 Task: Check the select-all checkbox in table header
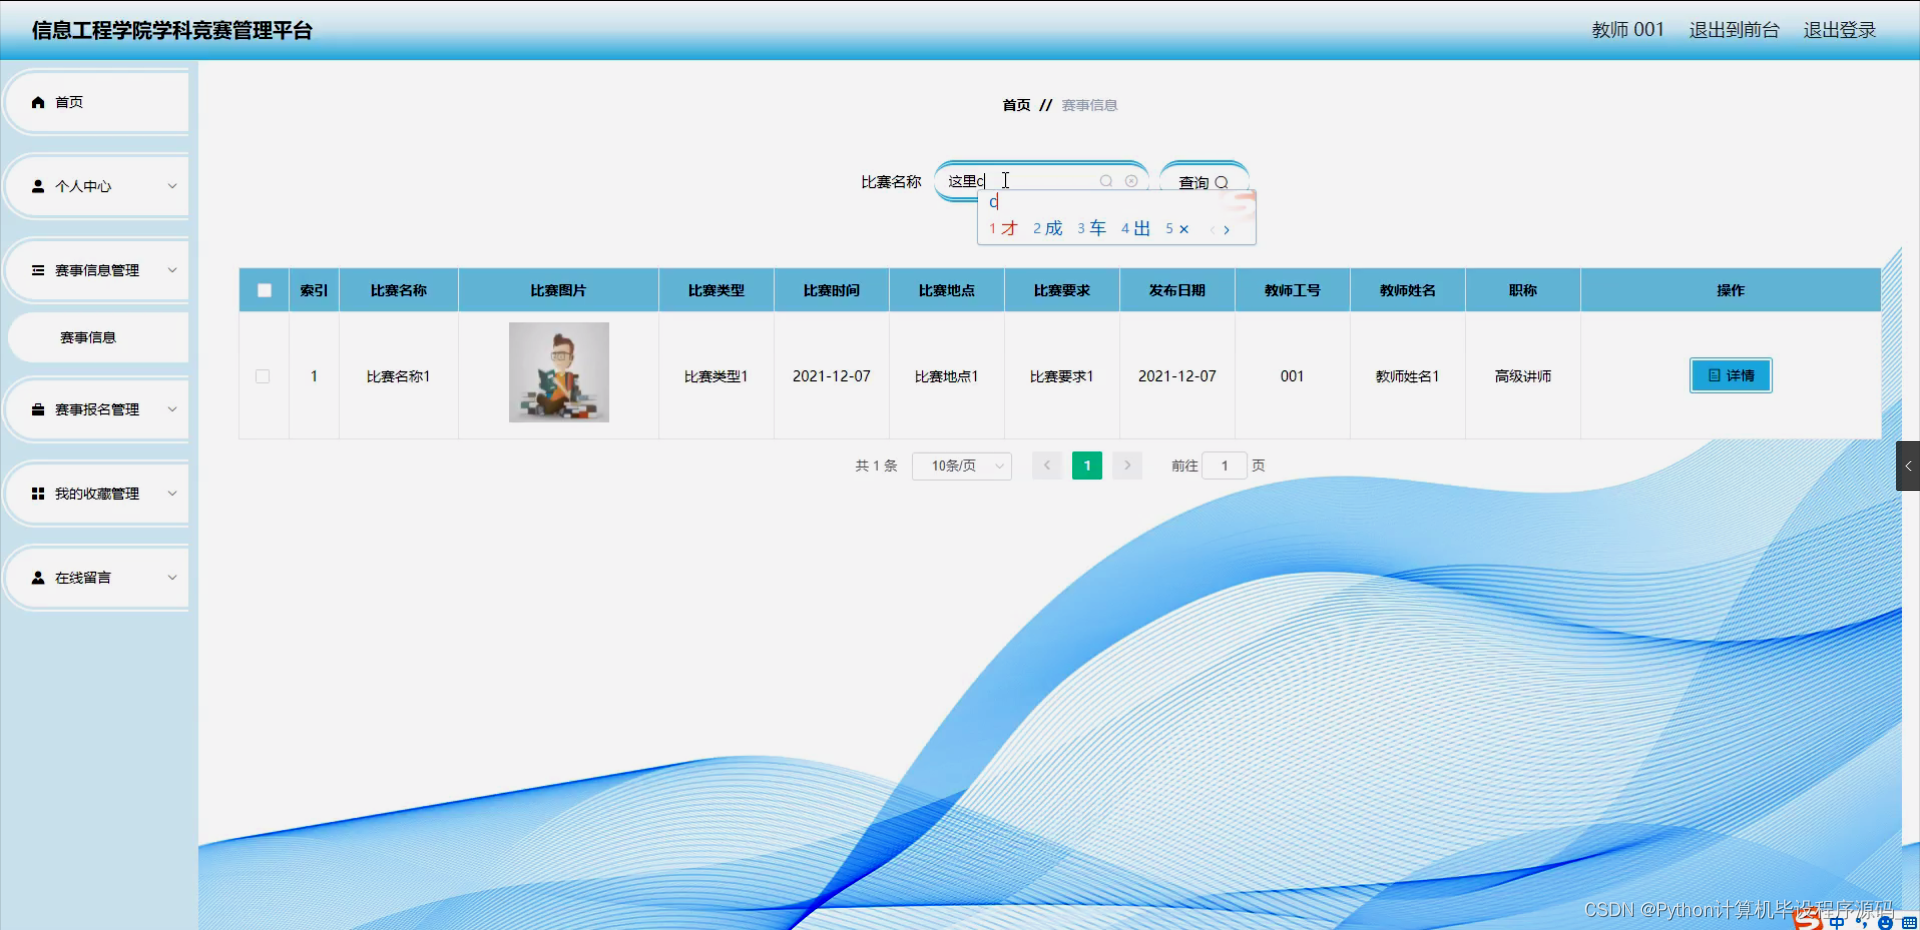264,290
